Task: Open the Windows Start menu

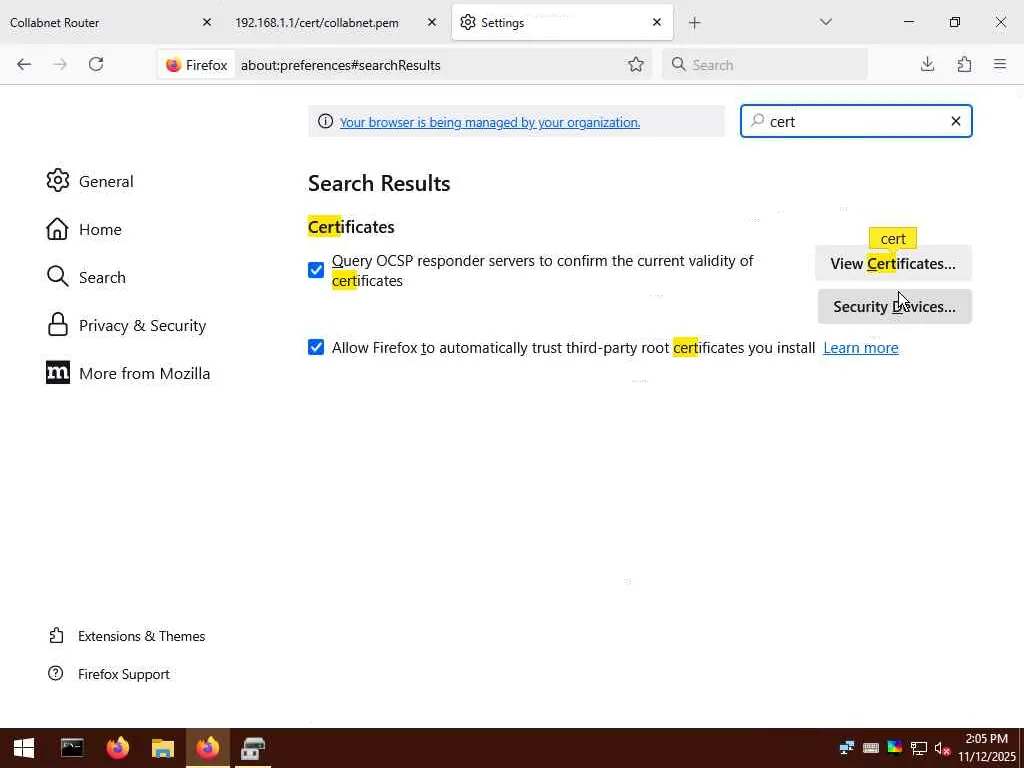Action: tap(24, 748)
